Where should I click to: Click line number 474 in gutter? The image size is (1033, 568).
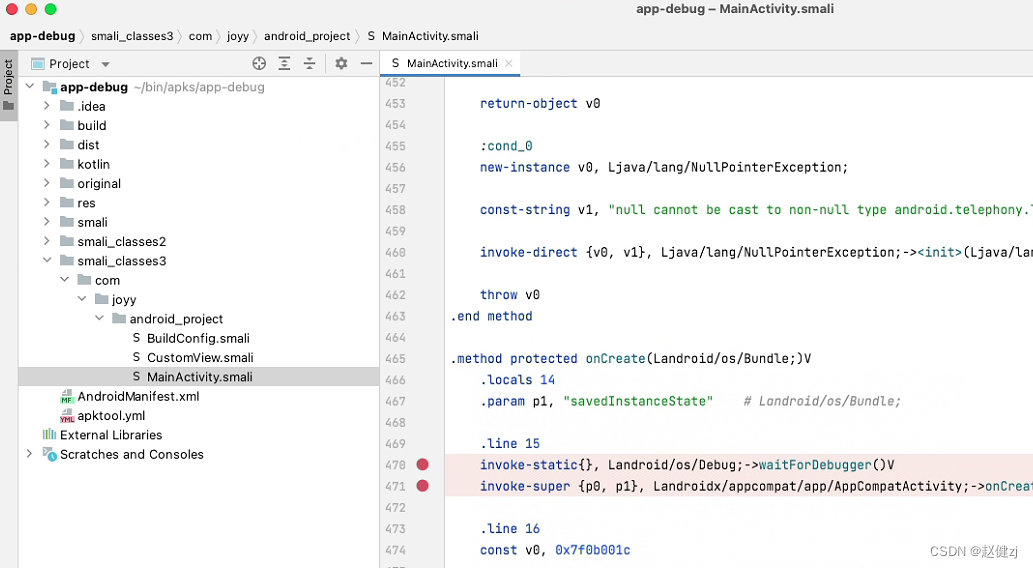[x=395, y=550]
